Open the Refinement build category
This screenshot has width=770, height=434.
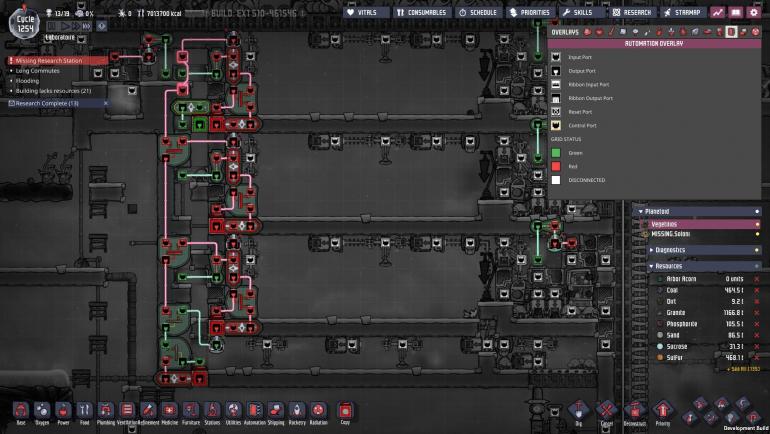[x=148, y=412]
